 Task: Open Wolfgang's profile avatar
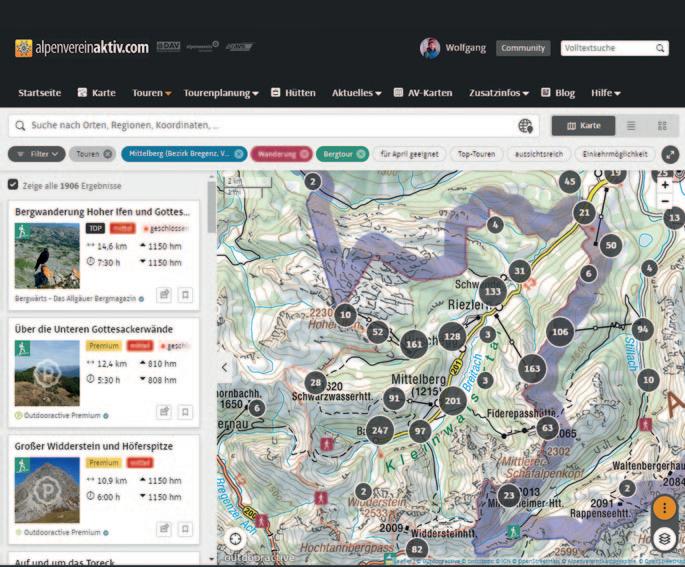click(x=430, y=48)
